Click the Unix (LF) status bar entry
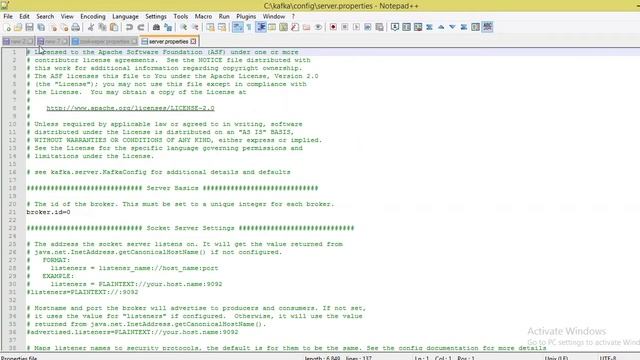 click(x=556, y=358)
